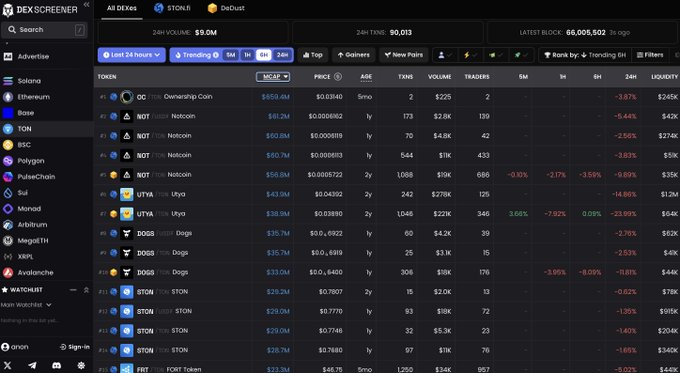Collapse the sidebar with double-chevron icon
The width and height of the screenshot is (680, 373).
click(86, 4)
